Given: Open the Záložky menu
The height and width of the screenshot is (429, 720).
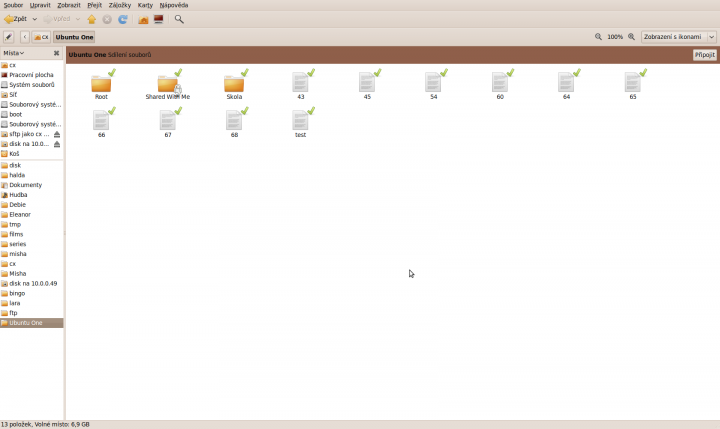Looking at the screenshot, I should point(120,5).
